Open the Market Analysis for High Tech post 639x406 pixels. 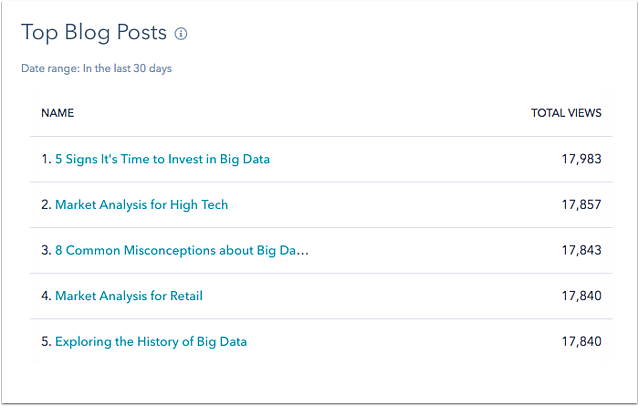click(x=141, y=205)
